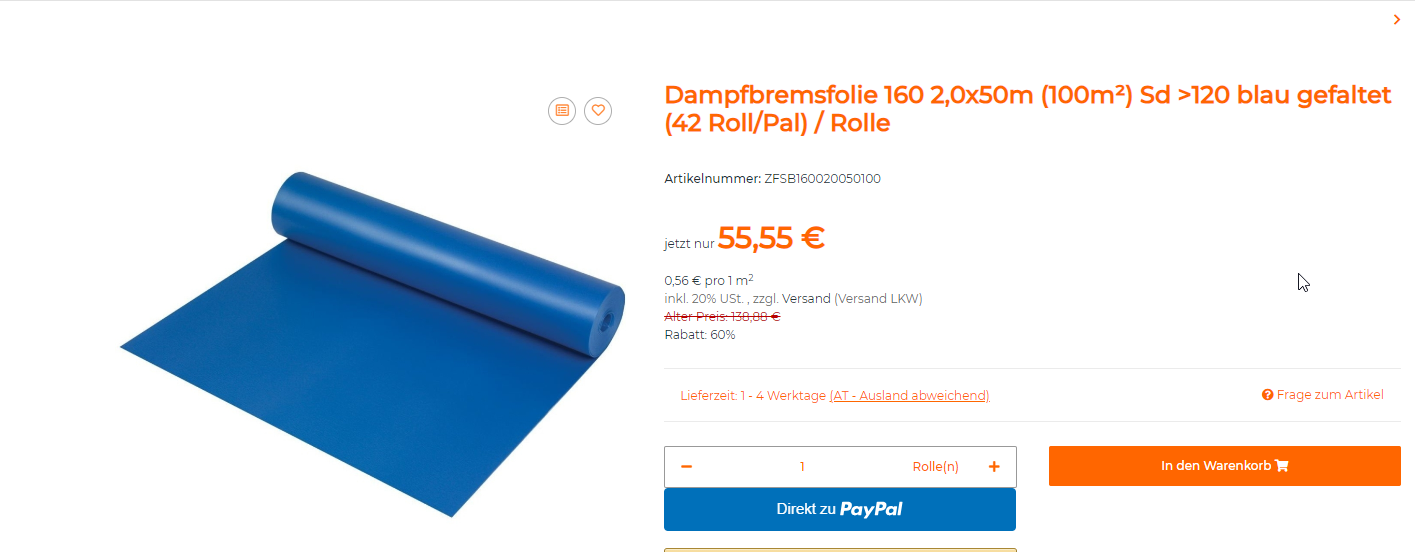Decrease quantity with the minus button

coord(687,467)
